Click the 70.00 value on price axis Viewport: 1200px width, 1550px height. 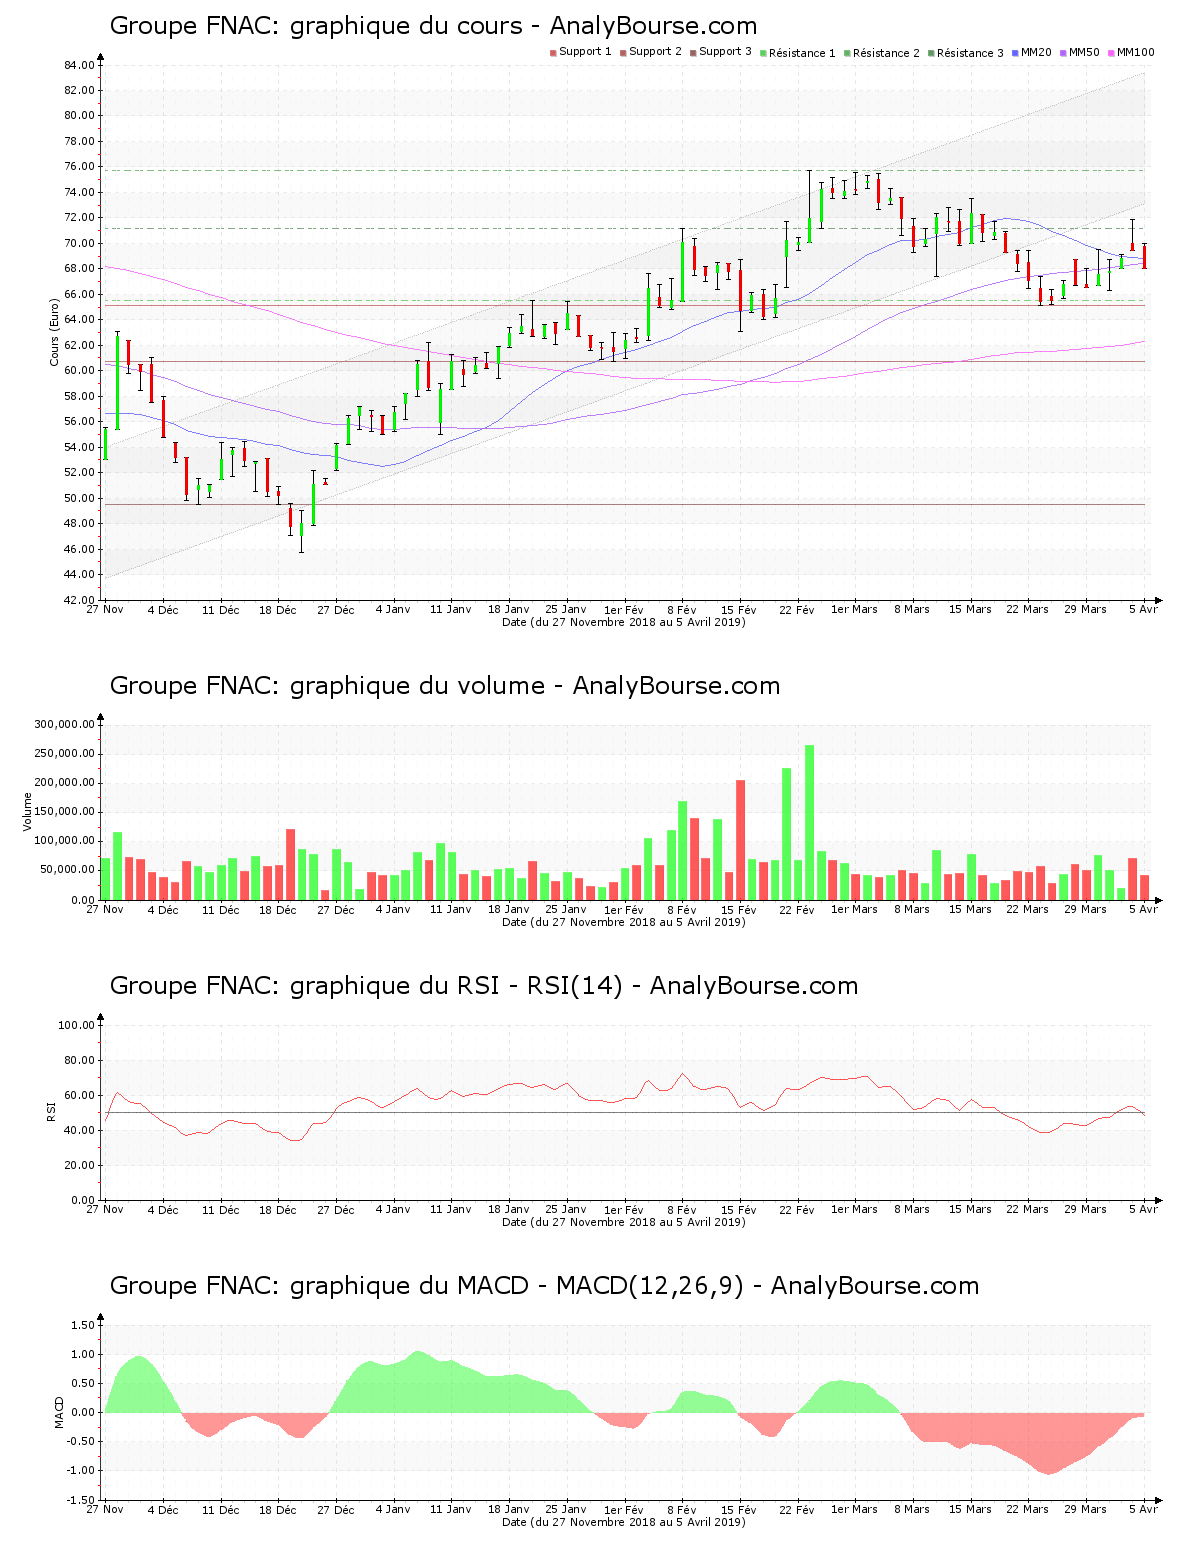[x=79, y=243]
